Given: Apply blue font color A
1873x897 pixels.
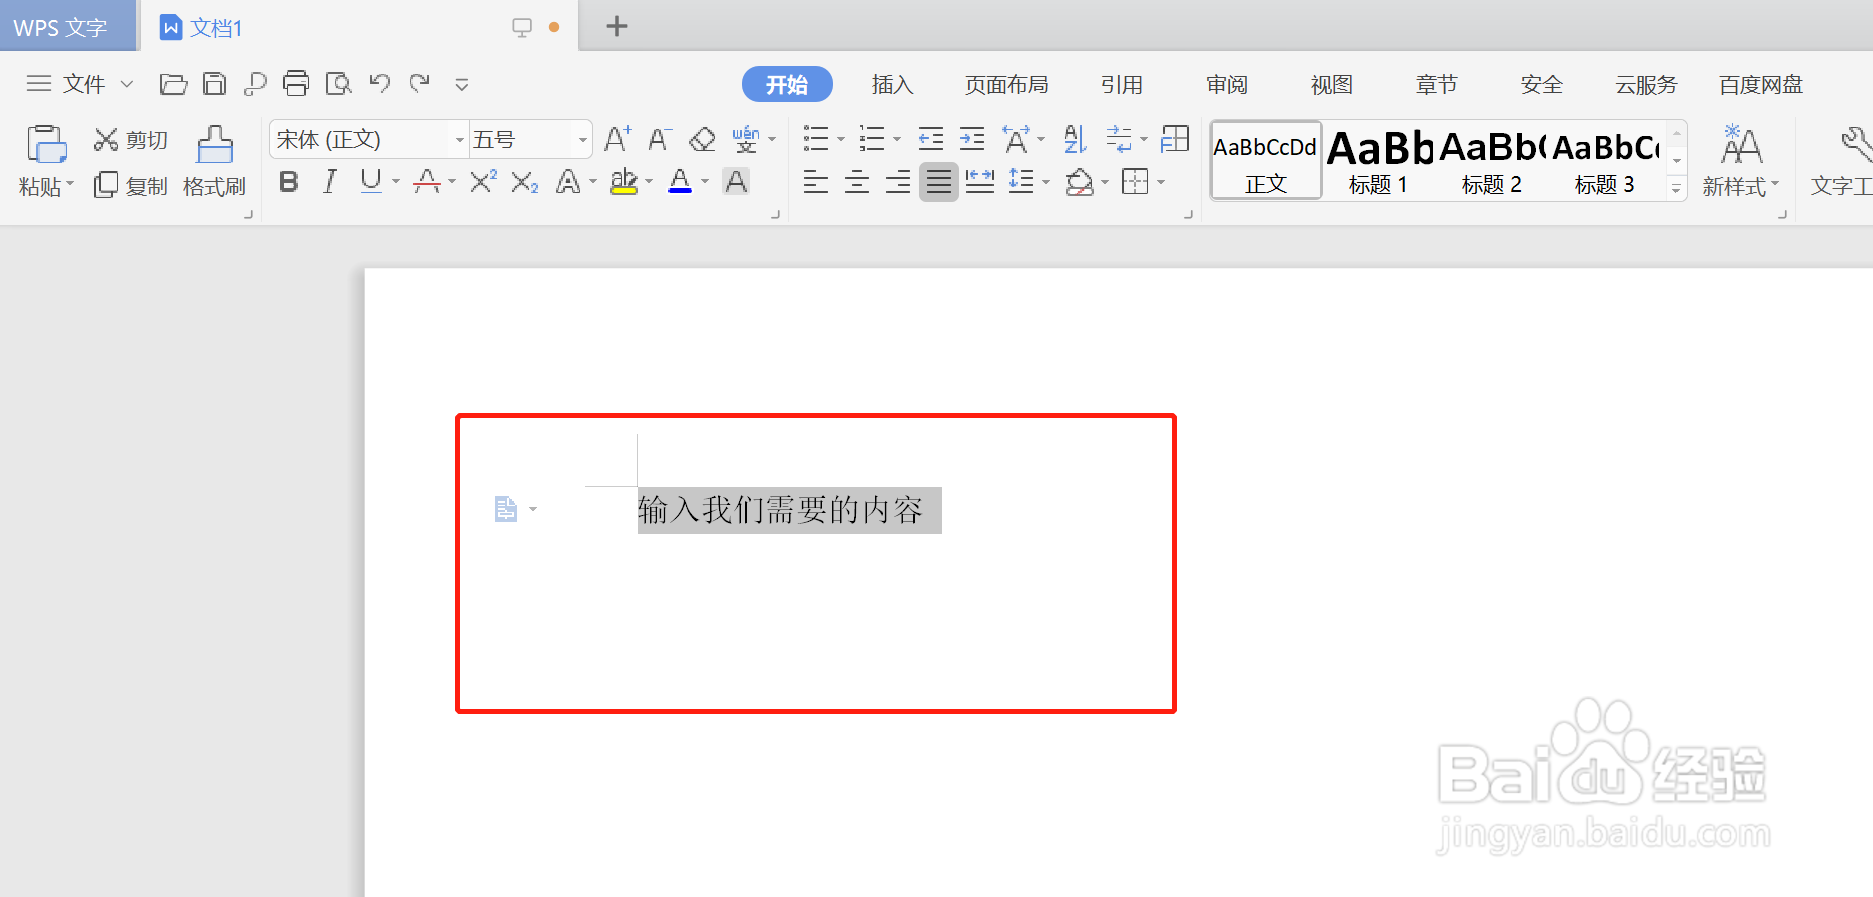Looking at the screenshot, I should pyautogui.click(x=680, y=182).
